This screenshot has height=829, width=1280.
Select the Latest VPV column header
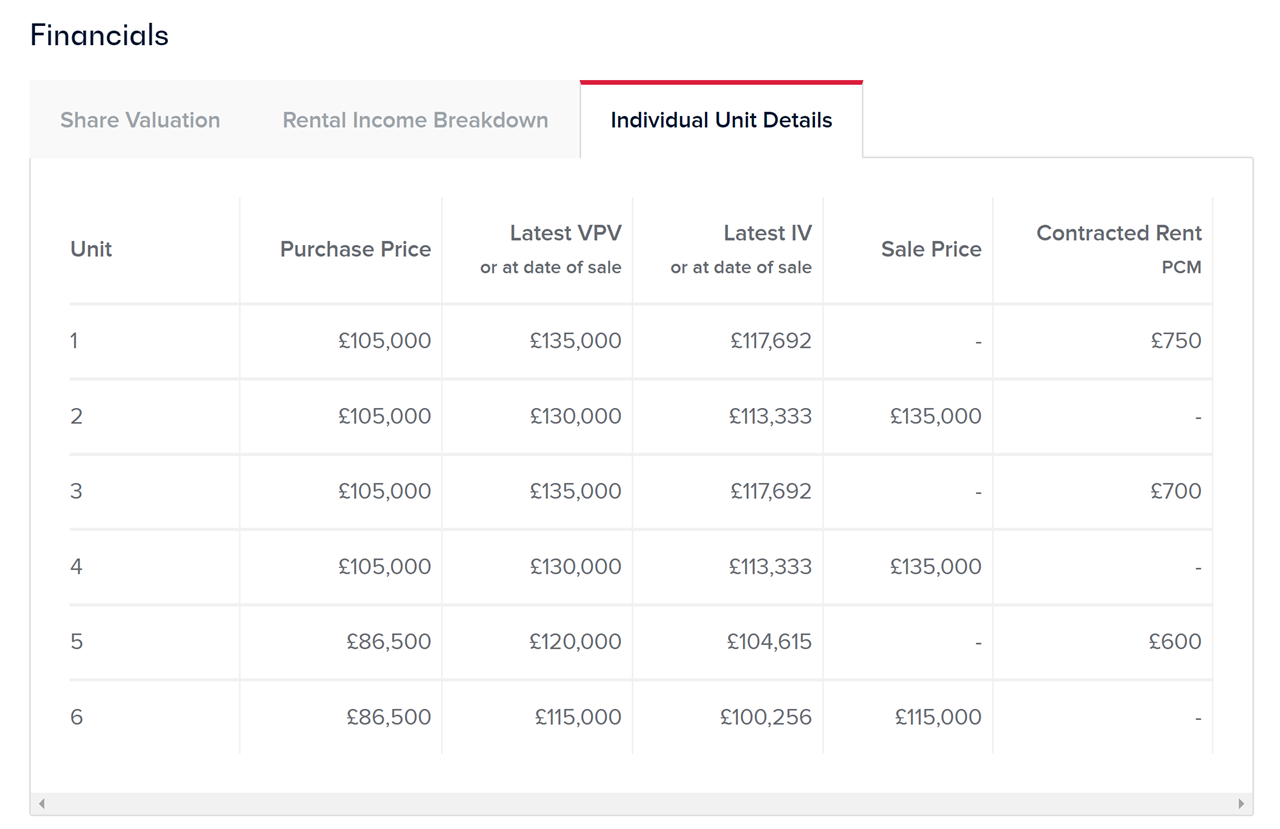click(565, 234)
